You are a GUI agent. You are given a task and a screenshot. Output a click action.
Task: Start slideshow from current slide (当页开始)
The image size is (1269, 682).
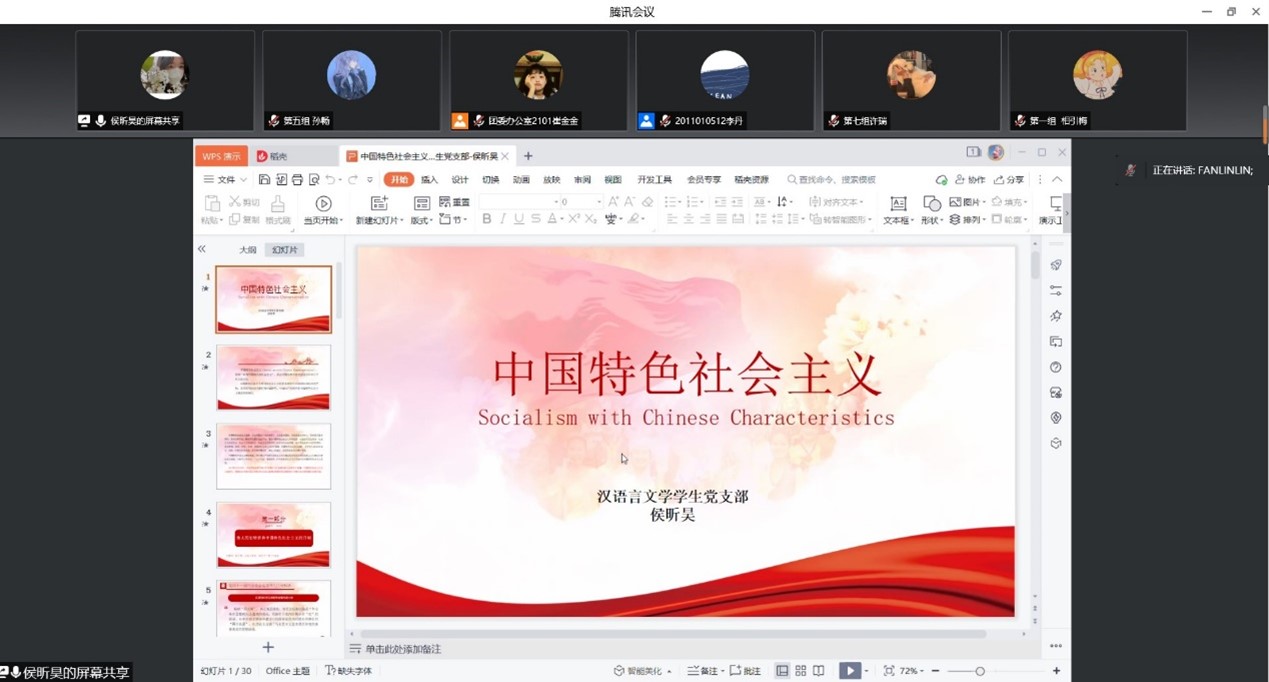[x=323, y=204]
